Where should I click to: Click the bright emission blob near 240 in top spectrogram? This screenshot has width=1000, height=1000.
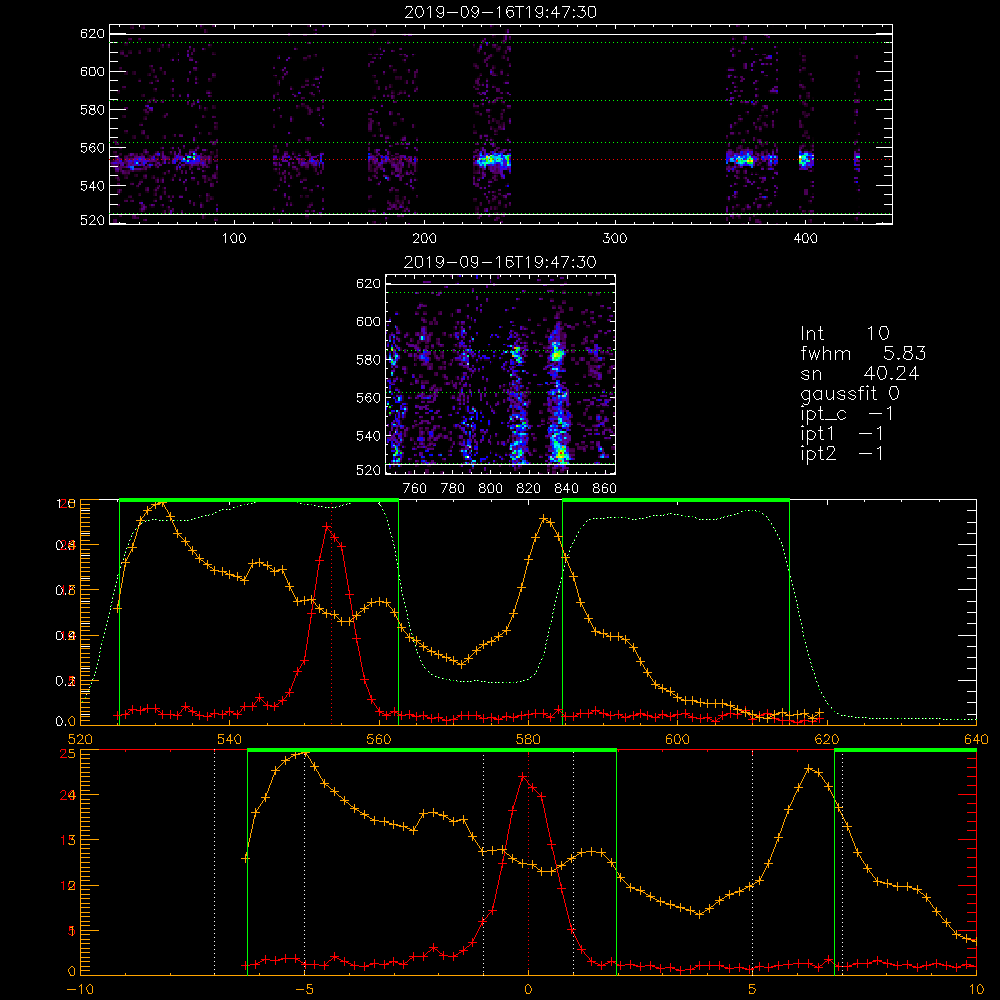493,160
